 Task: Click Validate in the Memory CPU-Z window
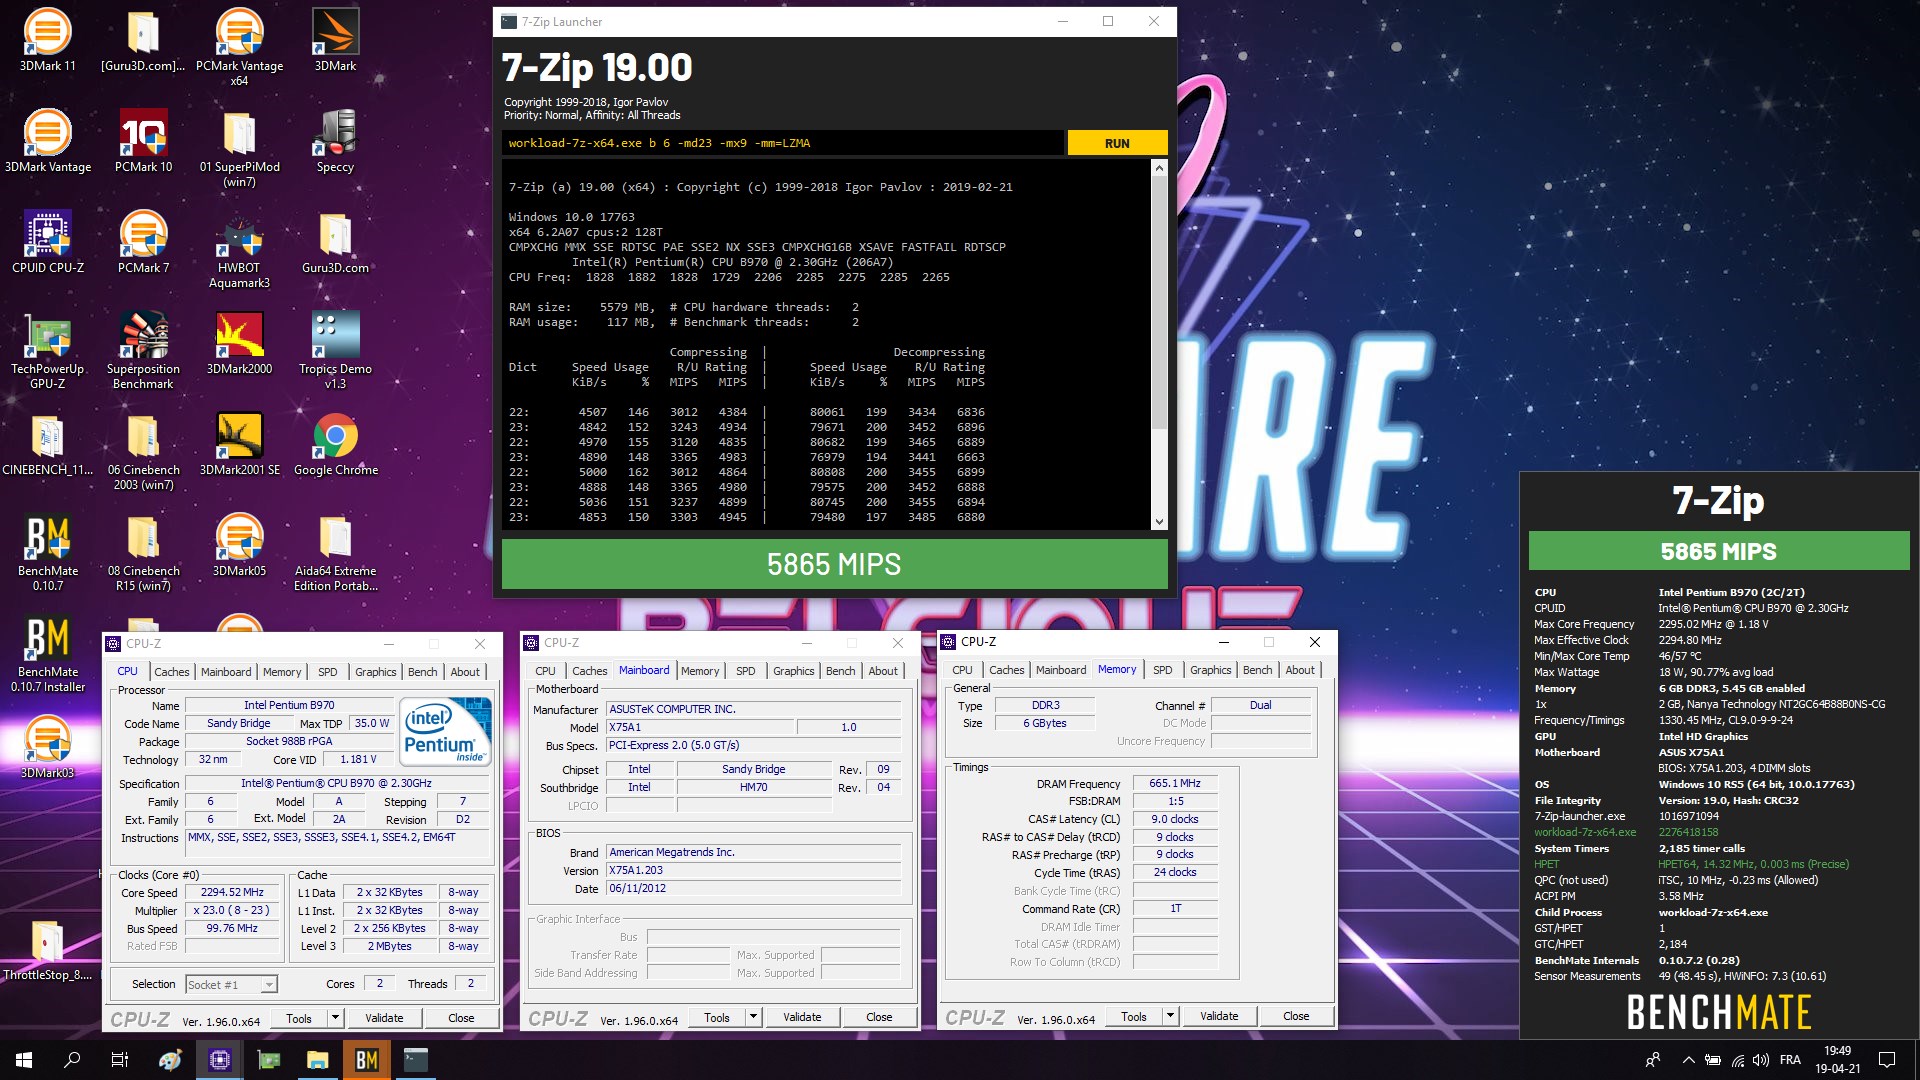[x=1219, y=1016]
